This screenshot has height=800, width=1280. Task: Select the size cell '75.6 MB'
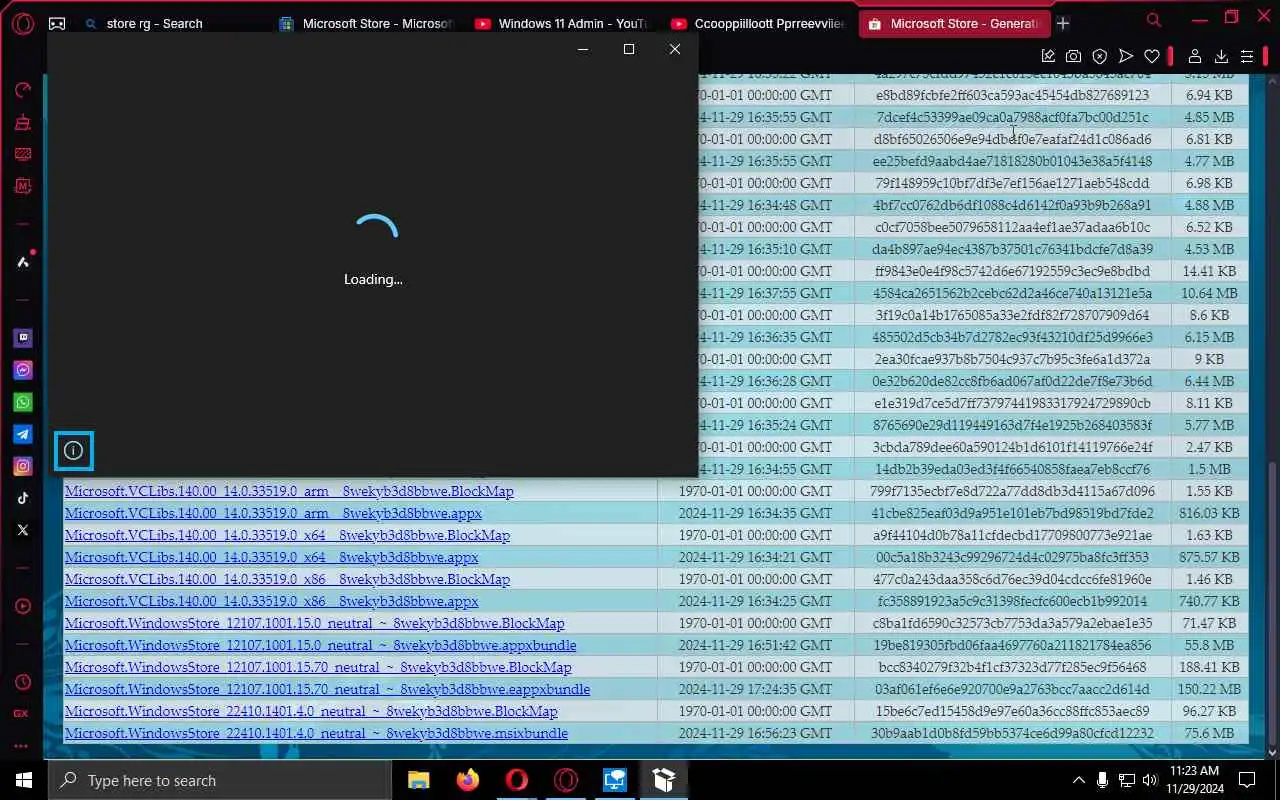1209,733
